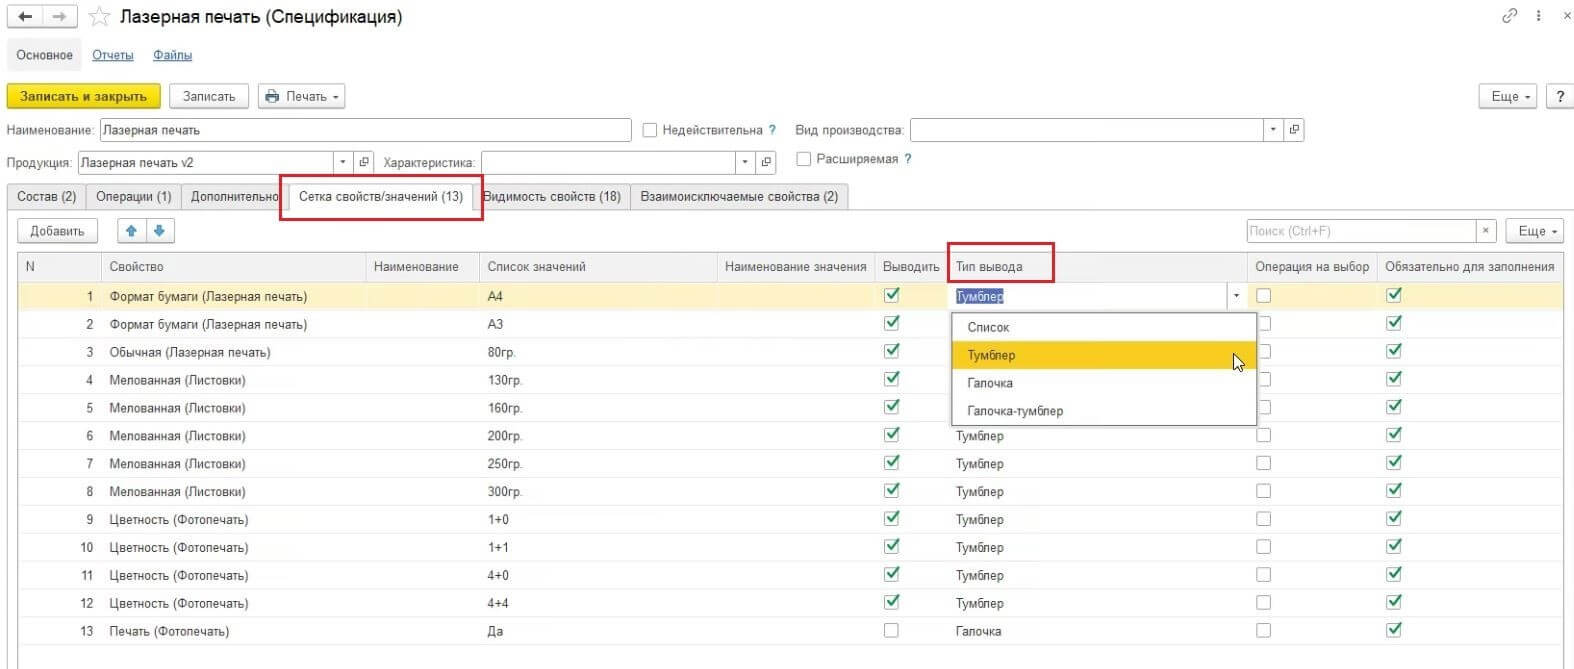This screenshot has width=1574, height=669.
Task: Open the help question-mark button
Action: [x=1560, y=96]
